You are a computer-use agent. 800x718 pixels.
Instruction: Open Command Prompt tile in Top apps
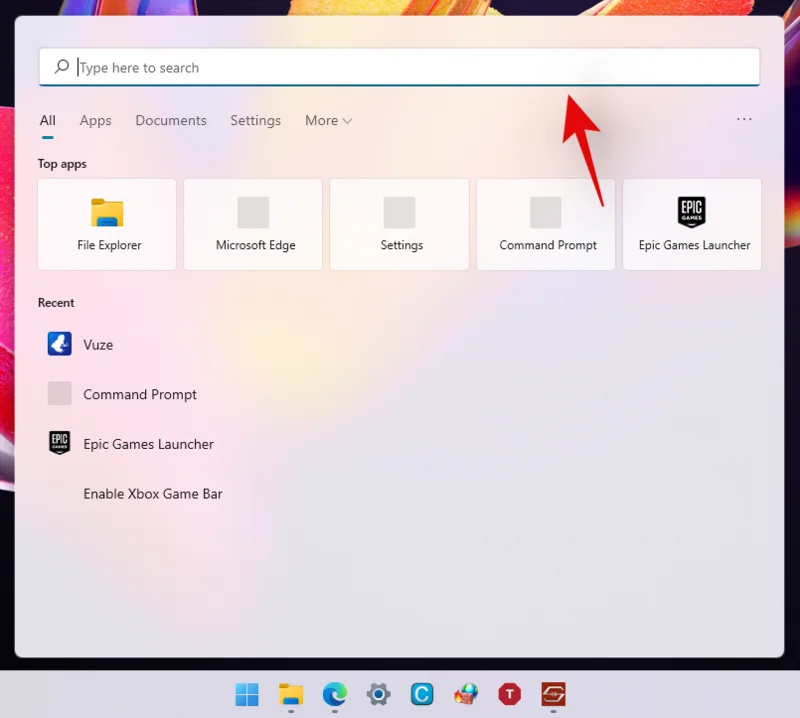tap(546, 224)
